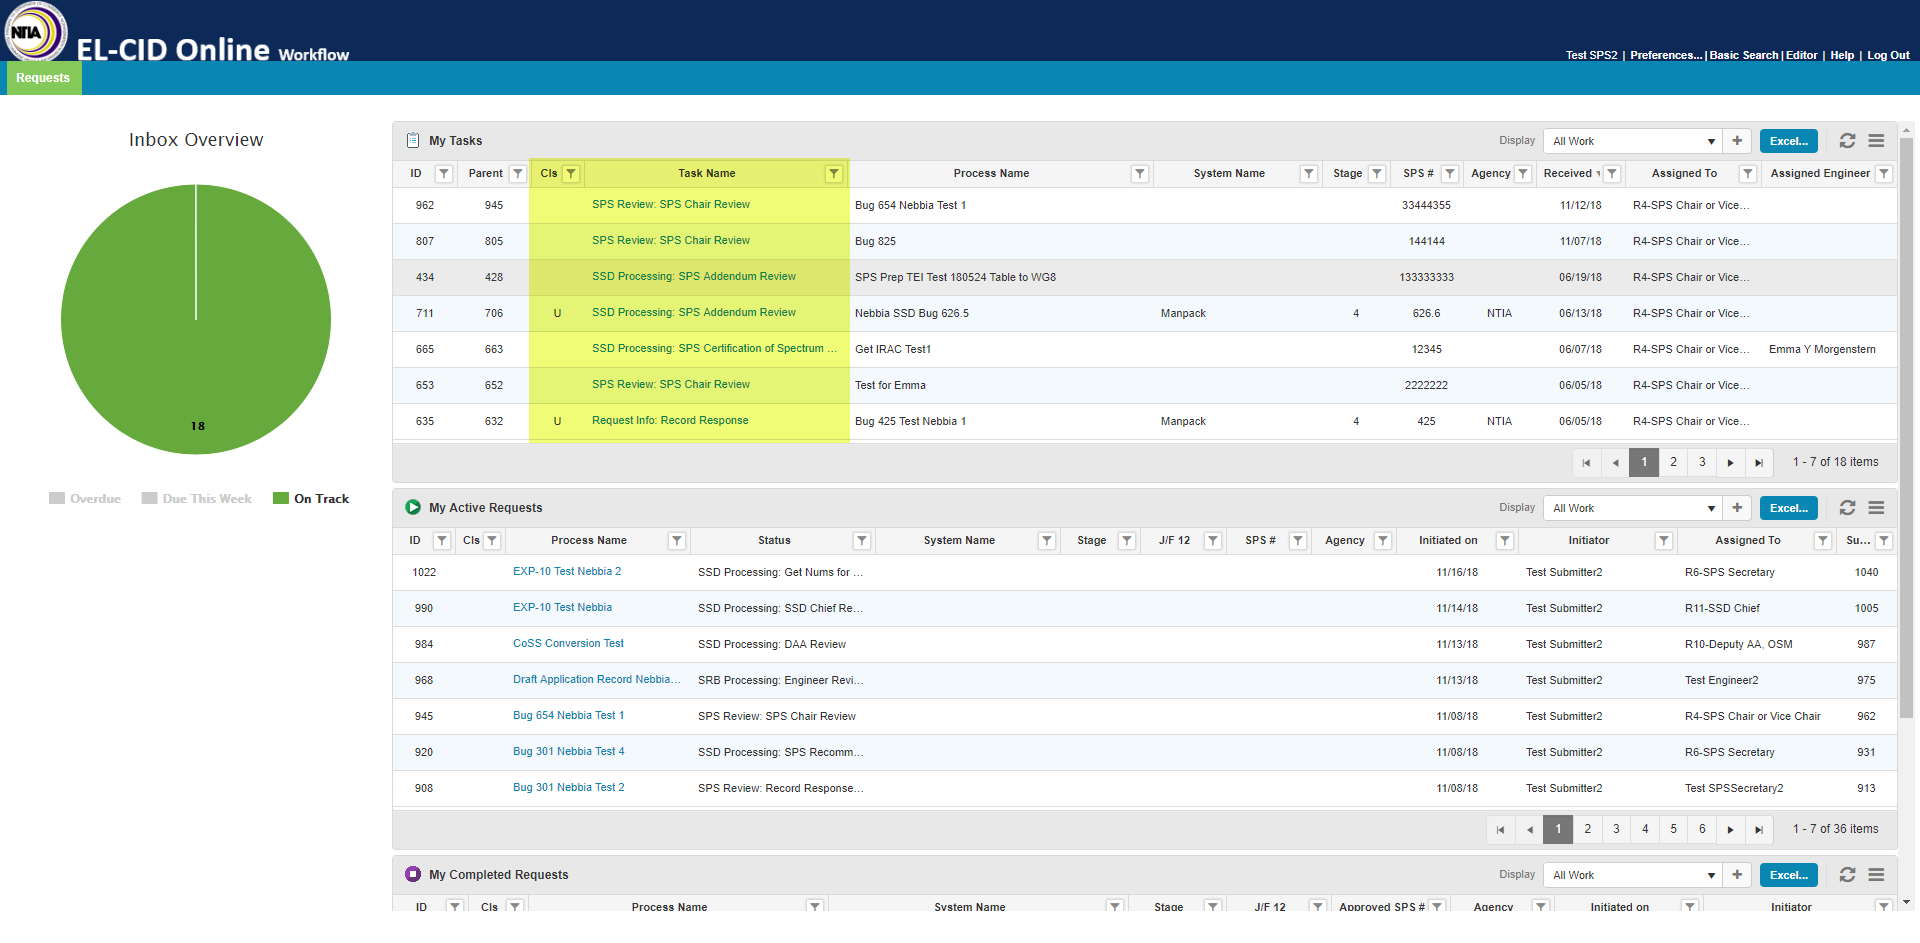
Task: Expand the My Tasks Display dropdown
Action: tap(1632, 141)
